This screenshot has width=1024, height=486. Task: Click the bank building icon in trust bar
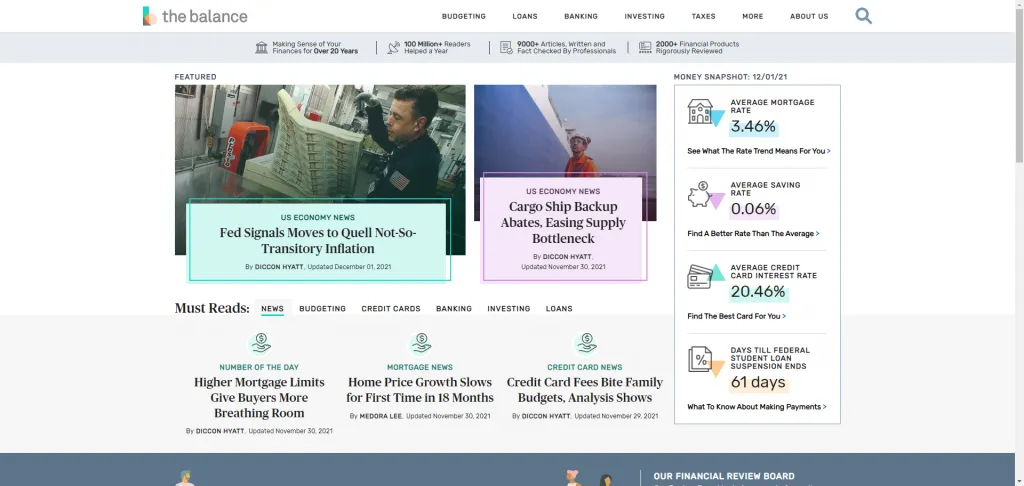(x=262, y=48)
